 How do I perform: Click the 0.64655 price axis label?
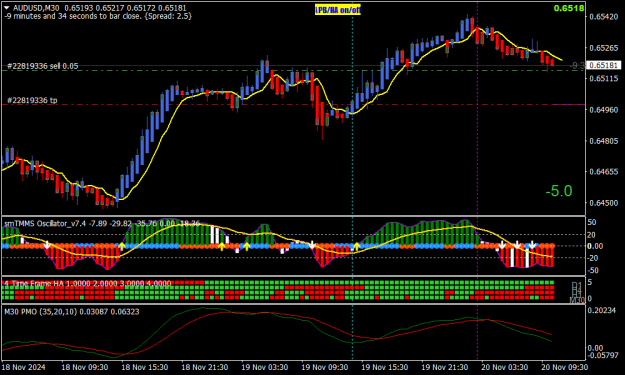tap(604, 172)
